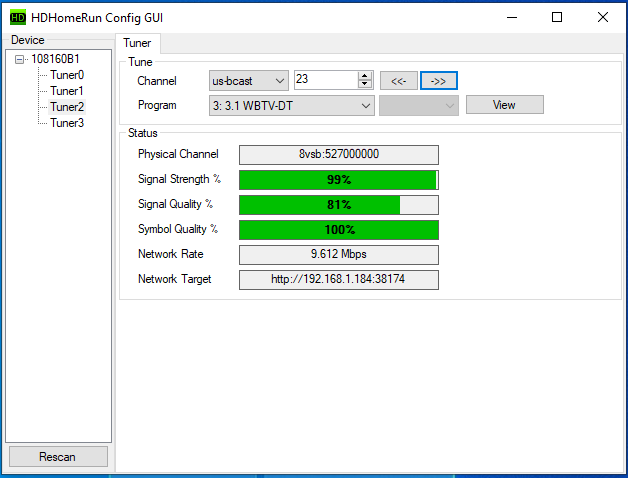Open the empty dropdown beside Program
The height and width of the screenshot is (478, 628).
418,105
